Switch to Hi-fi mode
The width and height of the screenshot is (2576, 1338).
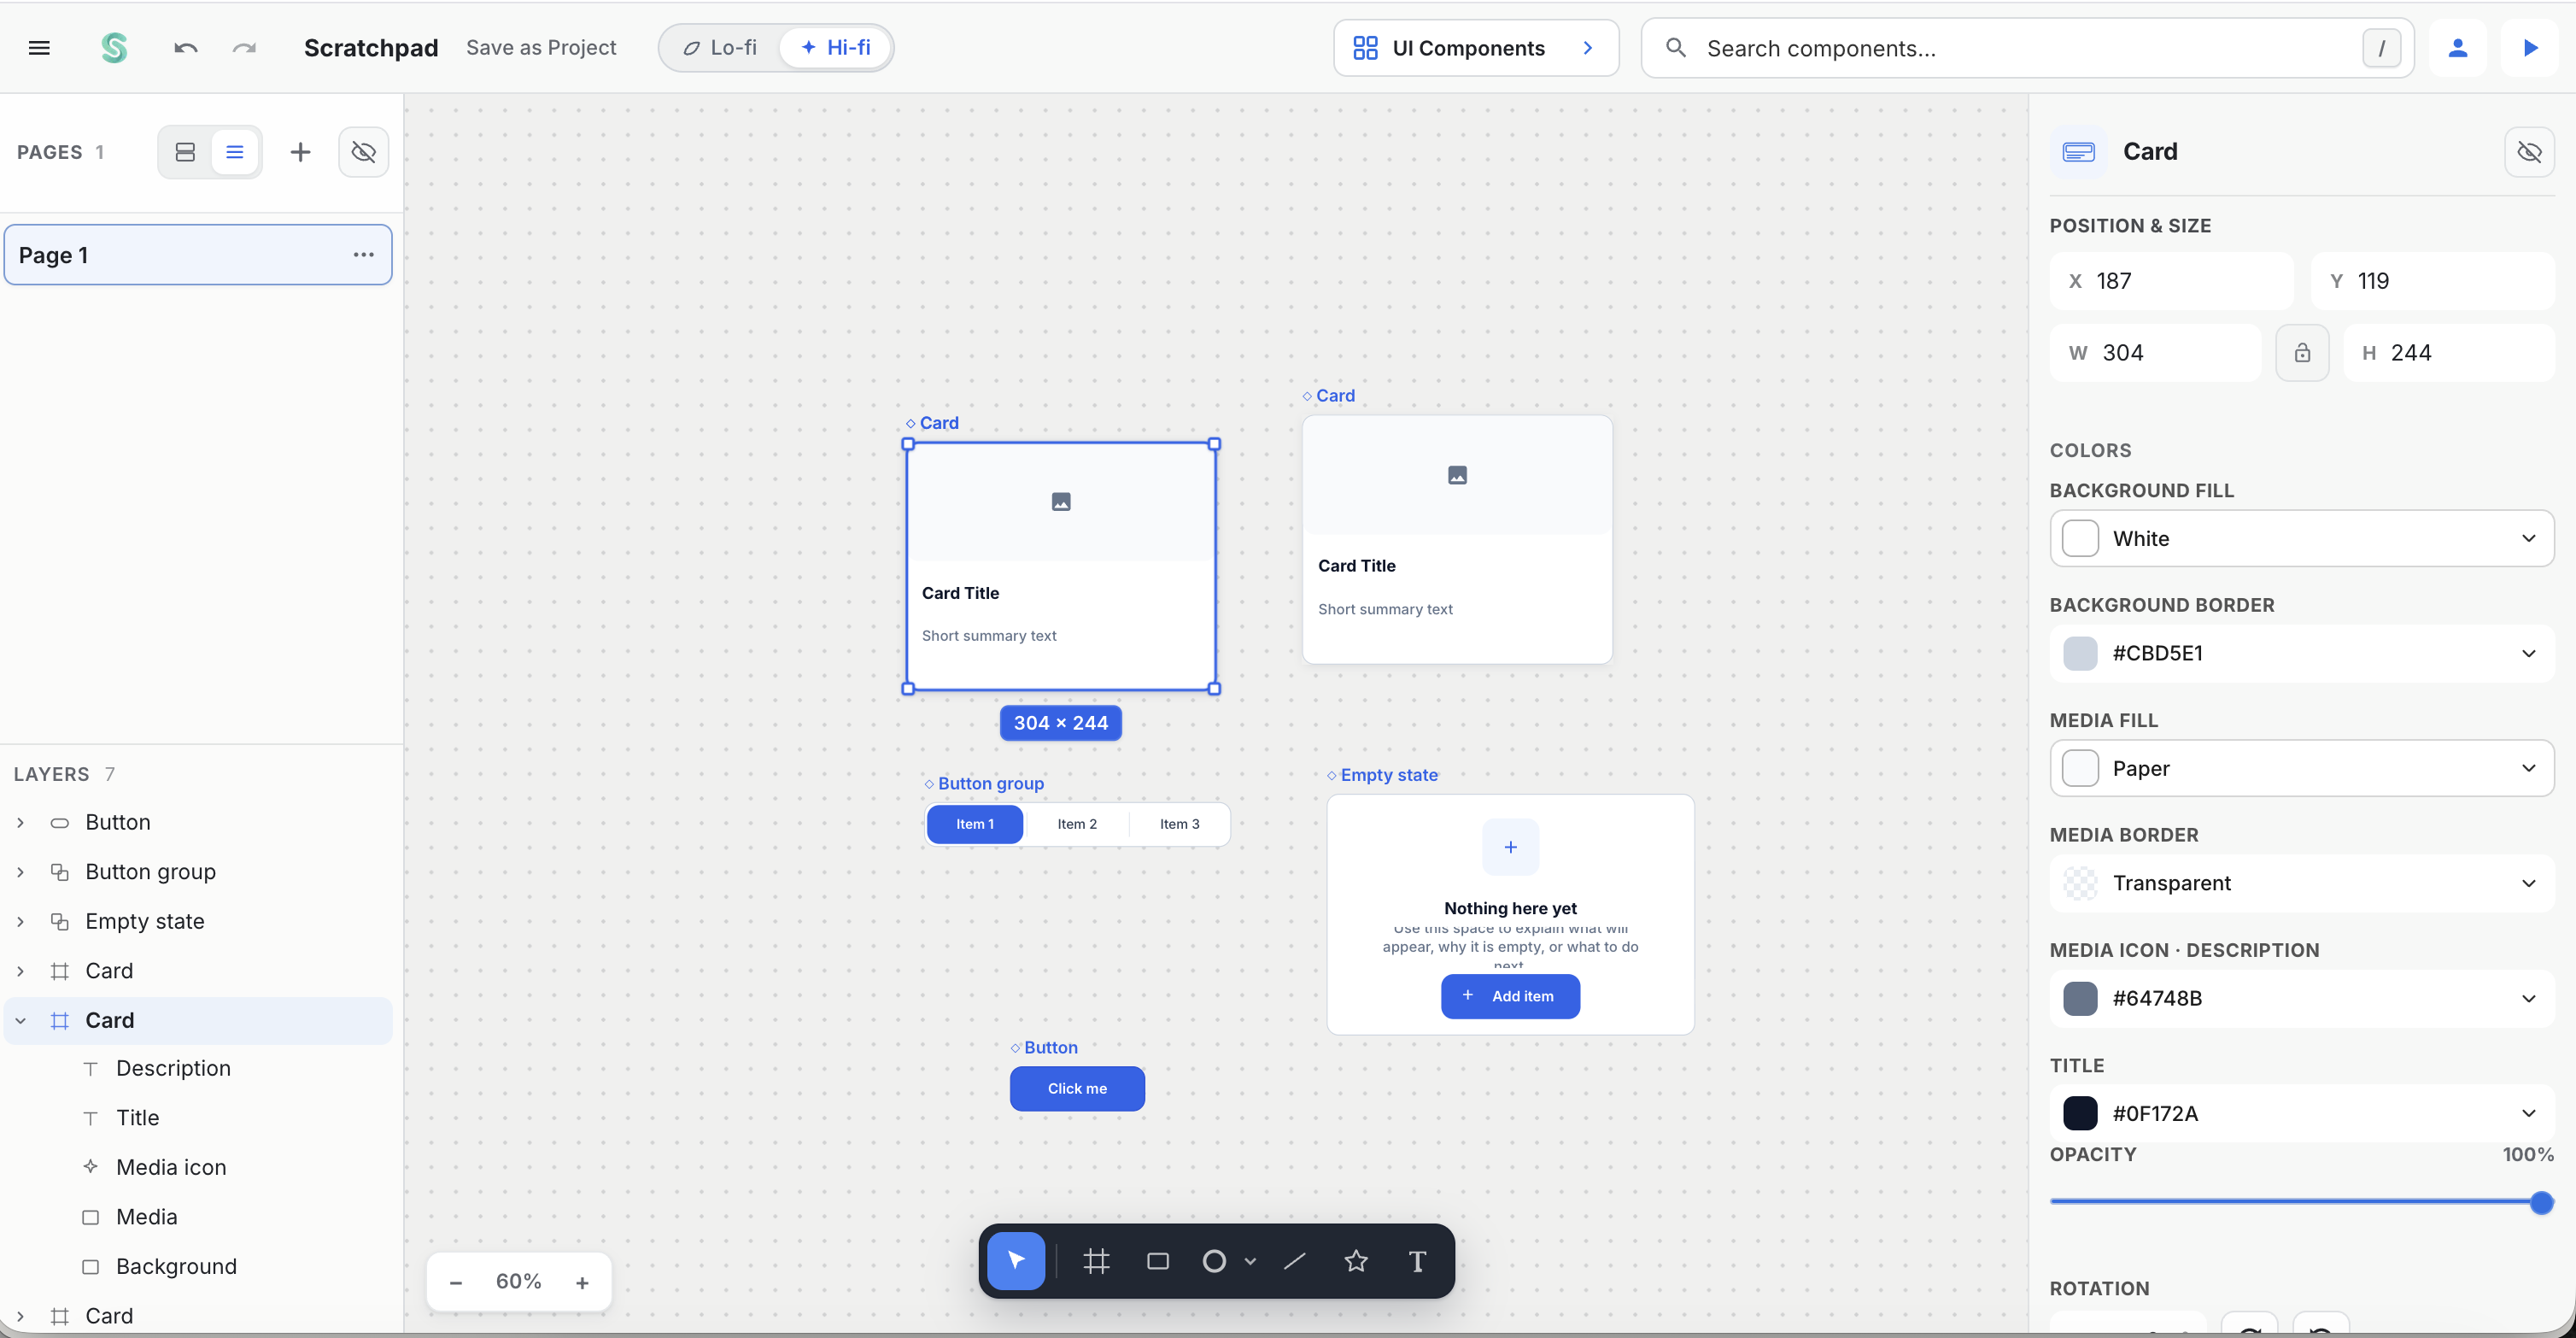(836, 48)
